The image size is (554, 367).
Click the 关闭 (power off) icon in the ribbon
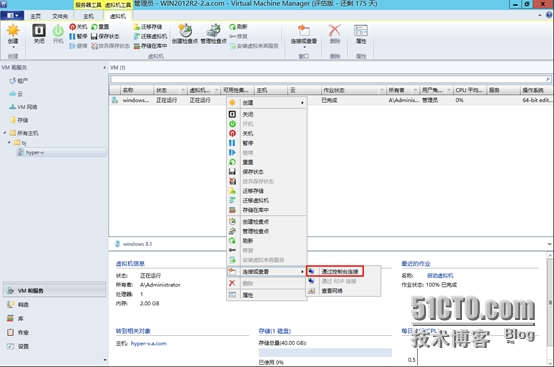pyautogui.click(x=39, y=31)
